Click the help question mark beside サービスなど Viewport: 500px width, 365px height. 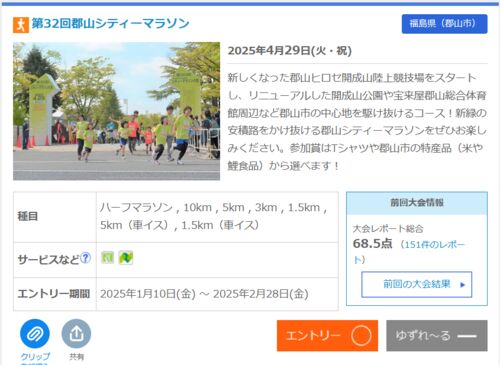tap(86, 258)
